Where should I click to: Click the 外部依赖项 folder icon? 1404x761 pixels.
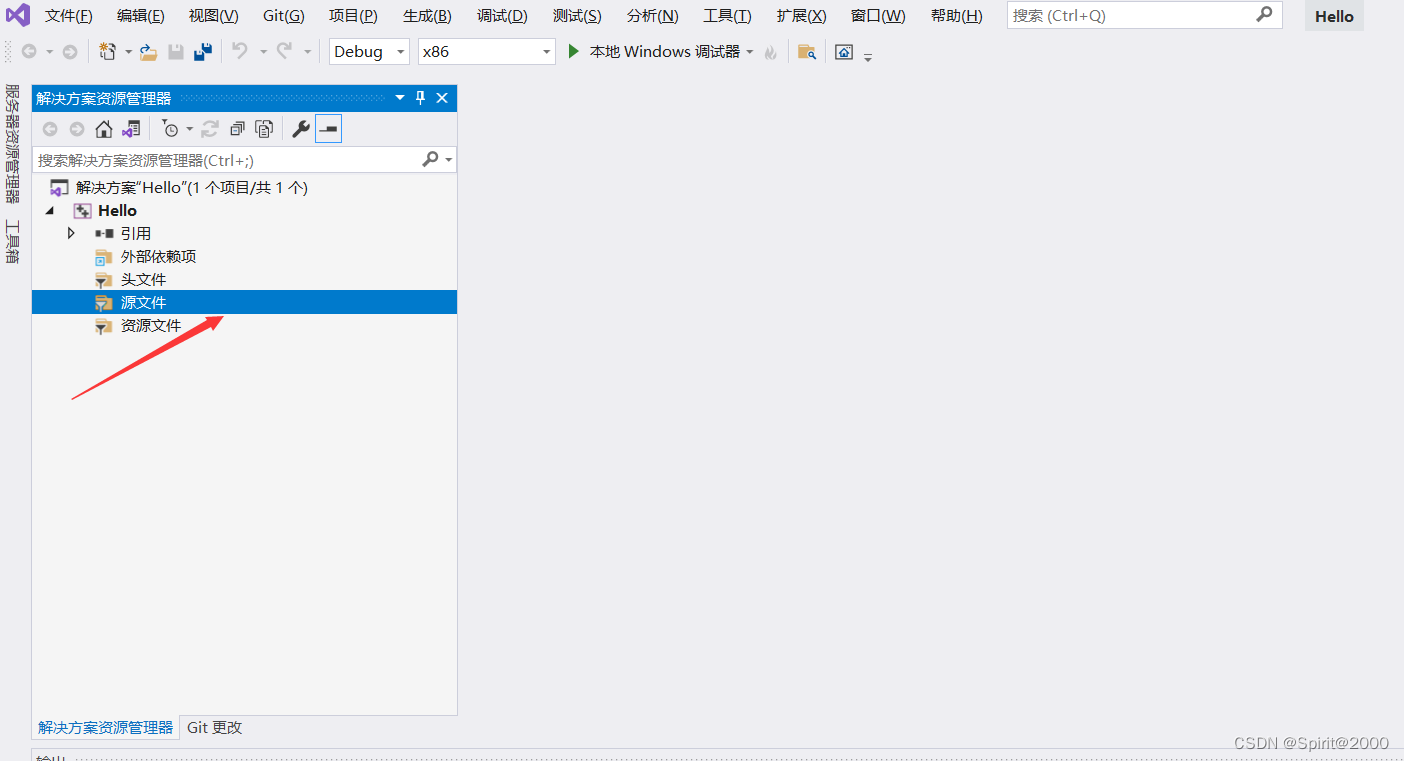(104, 257)
